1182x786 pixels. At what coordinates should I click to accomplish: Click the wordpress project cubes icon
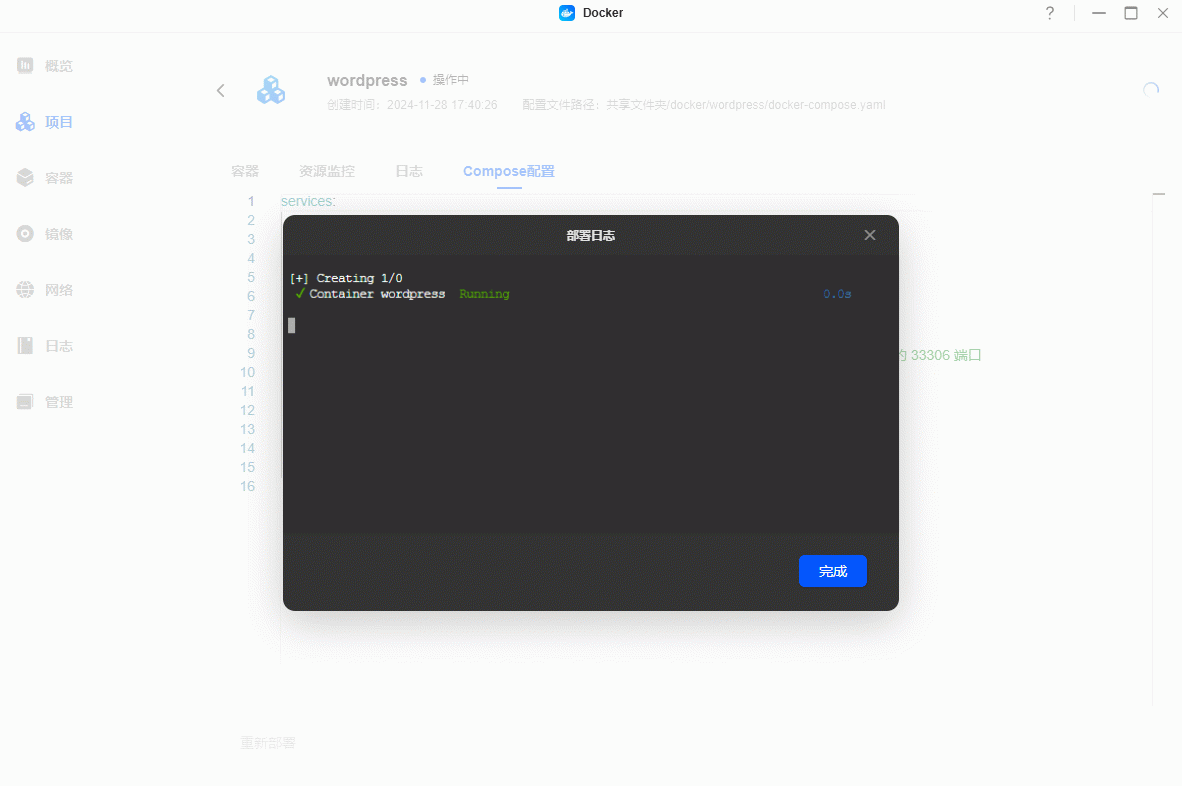click(271, 90)
